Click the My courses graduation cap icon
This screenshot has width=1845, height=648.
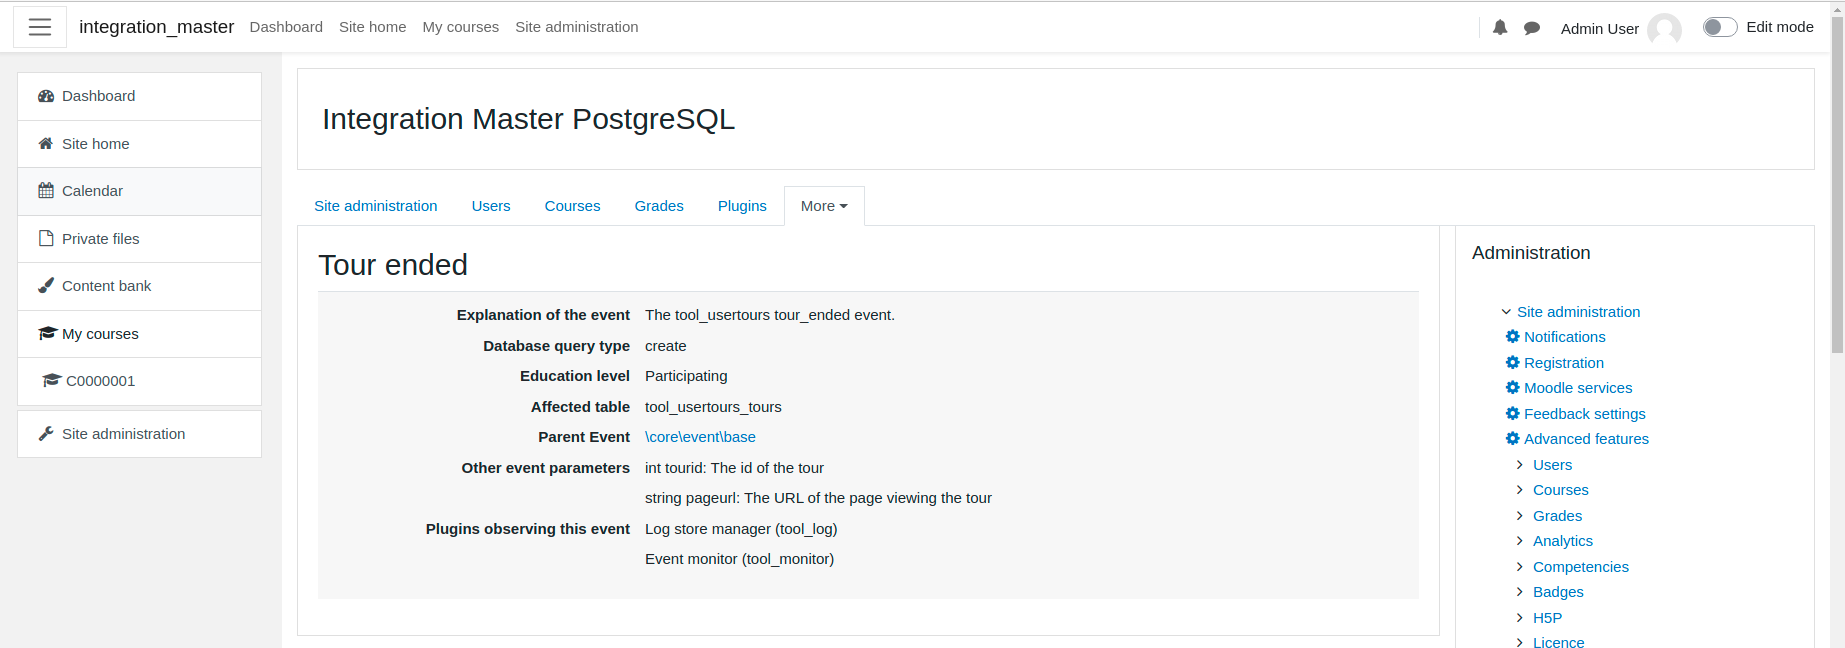click(x=47, y=334)
